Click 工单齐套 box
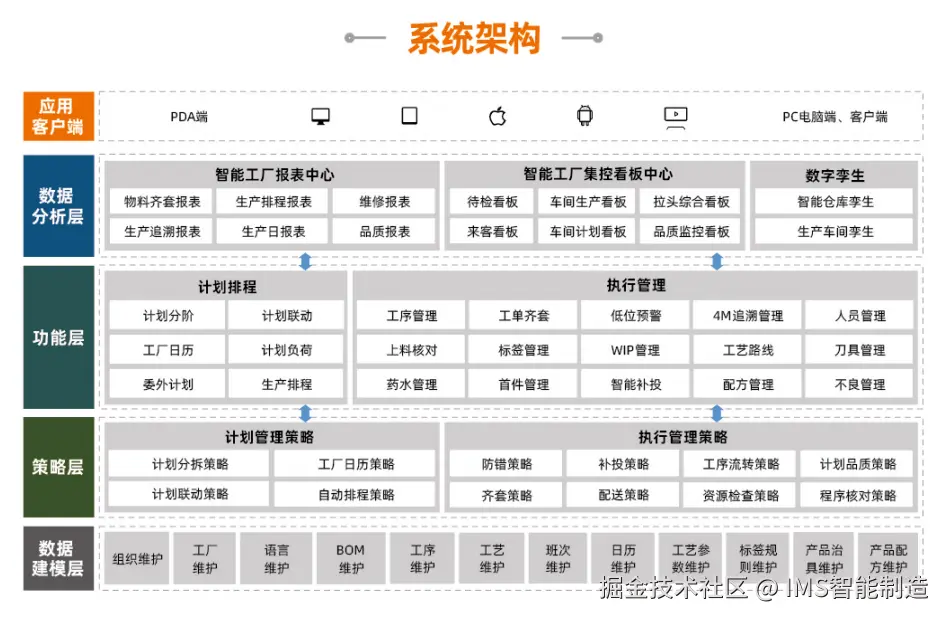This screenshot has width=947, height=620. 524,316
